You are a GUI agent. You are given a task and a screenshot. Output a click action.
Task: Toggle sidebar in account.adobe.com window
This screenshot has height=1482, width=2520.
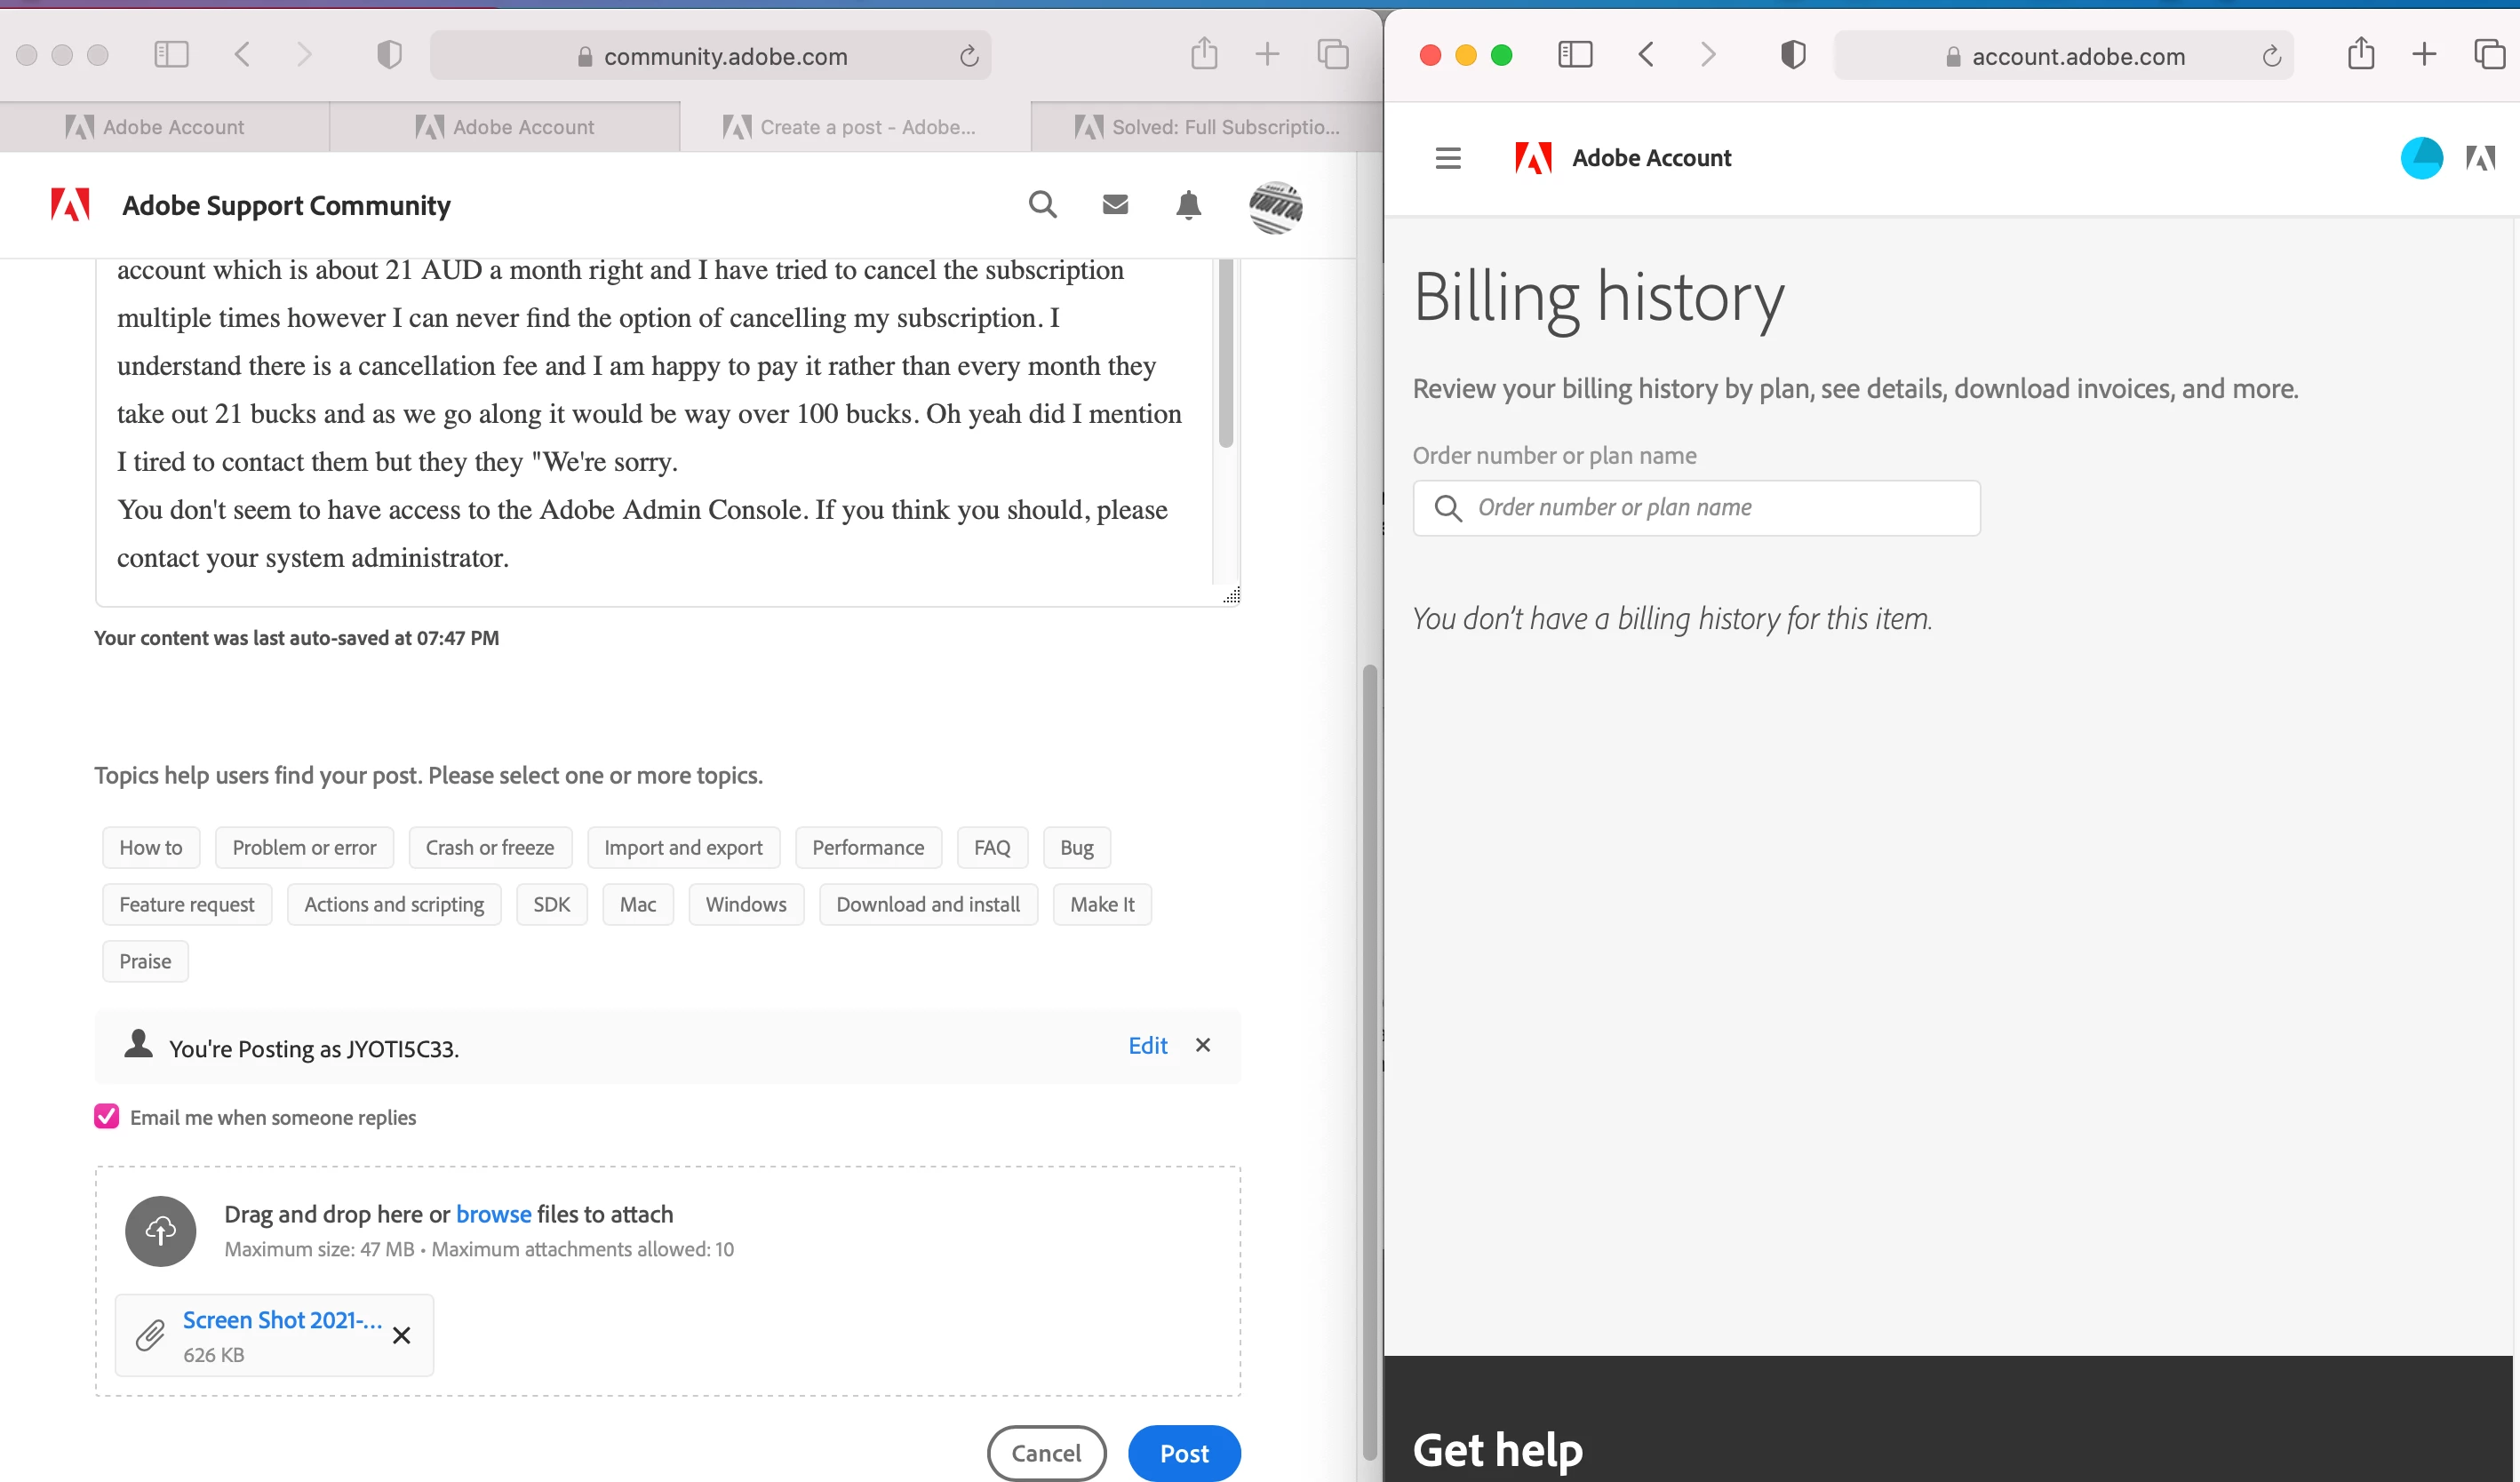(x=1575, y=54)
